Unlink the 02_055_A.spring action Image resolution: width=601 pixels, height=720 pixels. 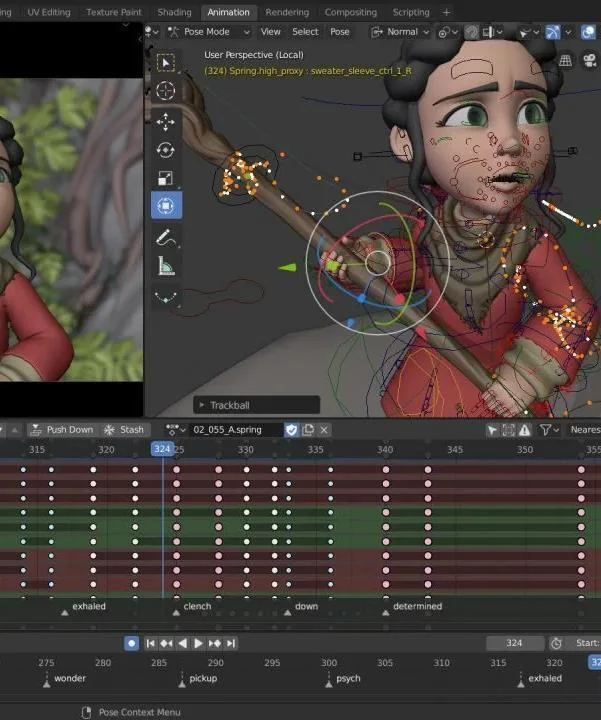click(324, 430)
